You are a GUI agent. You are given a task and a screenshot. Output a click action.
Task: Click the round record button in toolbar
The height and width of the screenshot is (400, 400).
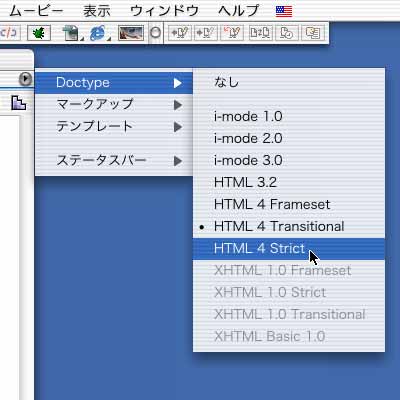pos(155,33)
